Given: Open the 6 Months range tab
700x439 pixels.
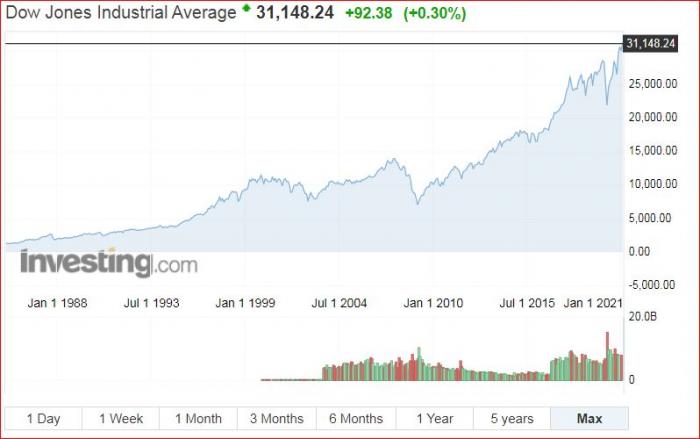Looking at the screenshot, I should (x=355, y=418).
